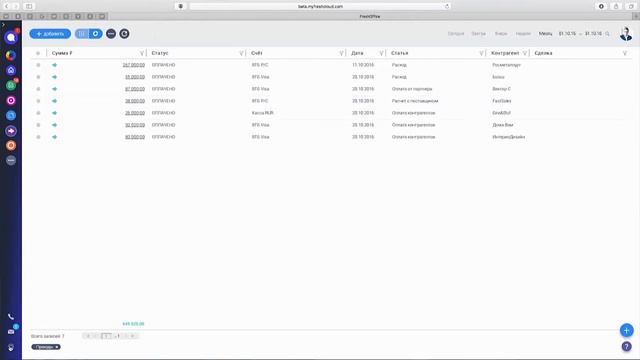
Task: Click the Сумма column header
Action: [x=62, y=53]
